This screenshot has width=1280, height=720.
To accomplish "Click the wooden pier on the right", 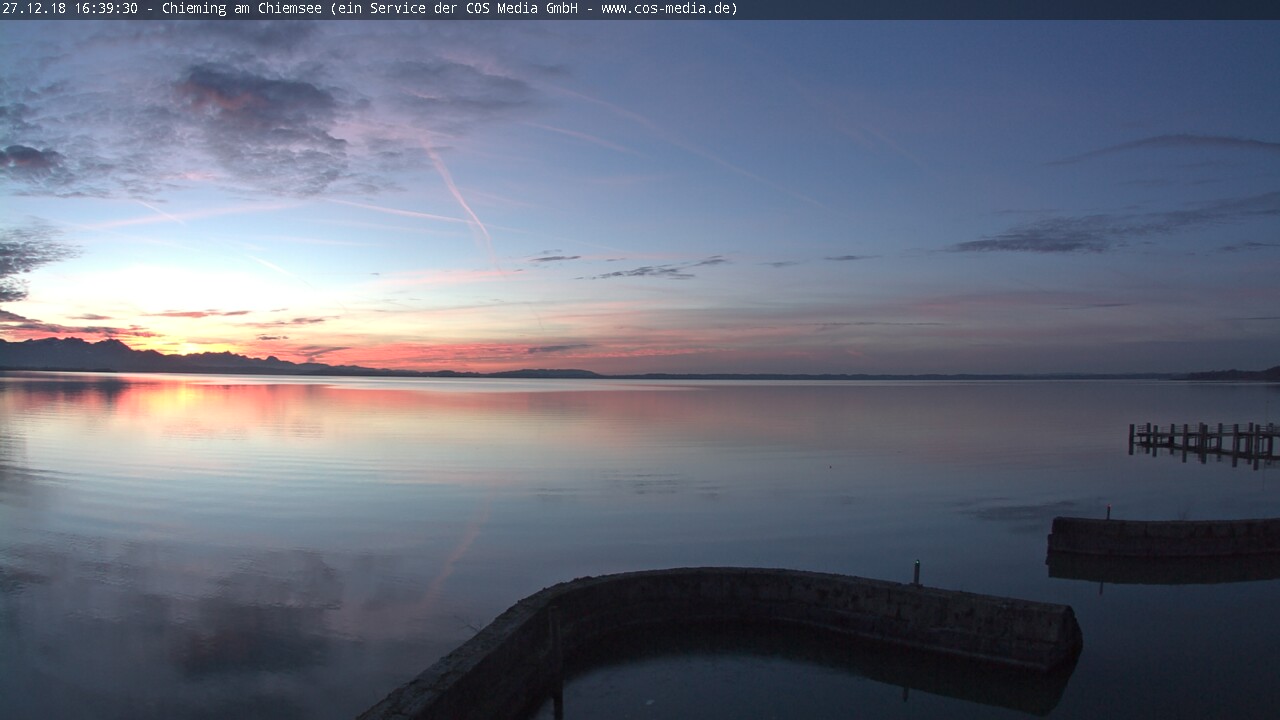I will click(x=1205, y=439).
